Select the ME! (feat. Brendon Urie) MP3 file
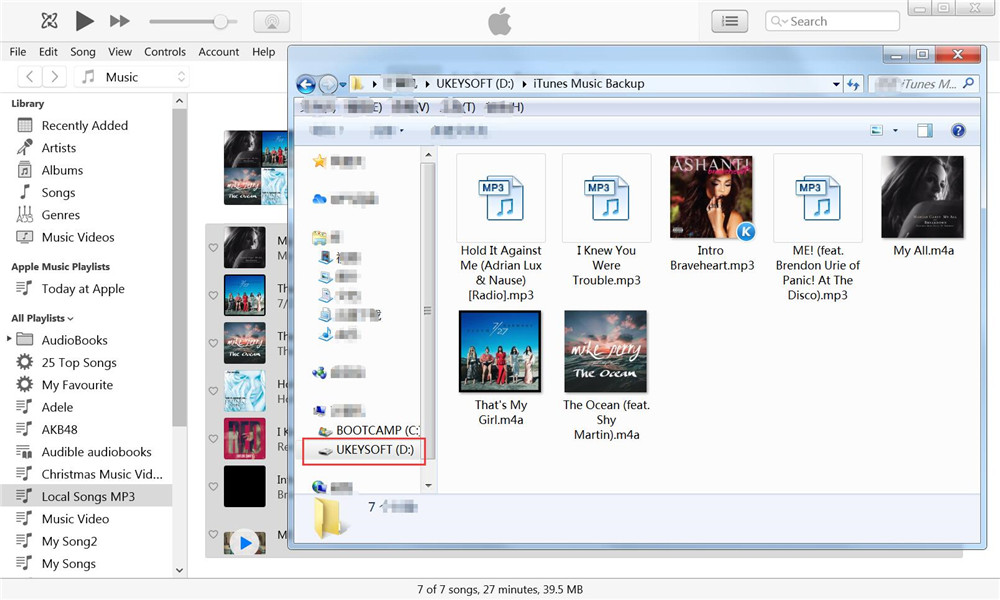Screen dimensions: 1000x600 pos(818,228)
